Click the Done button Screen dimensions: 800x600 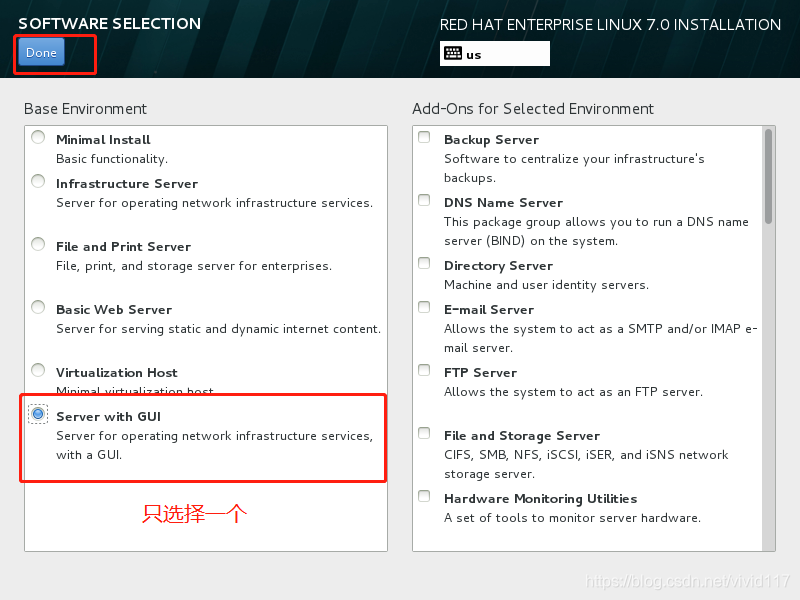[41, 53]
